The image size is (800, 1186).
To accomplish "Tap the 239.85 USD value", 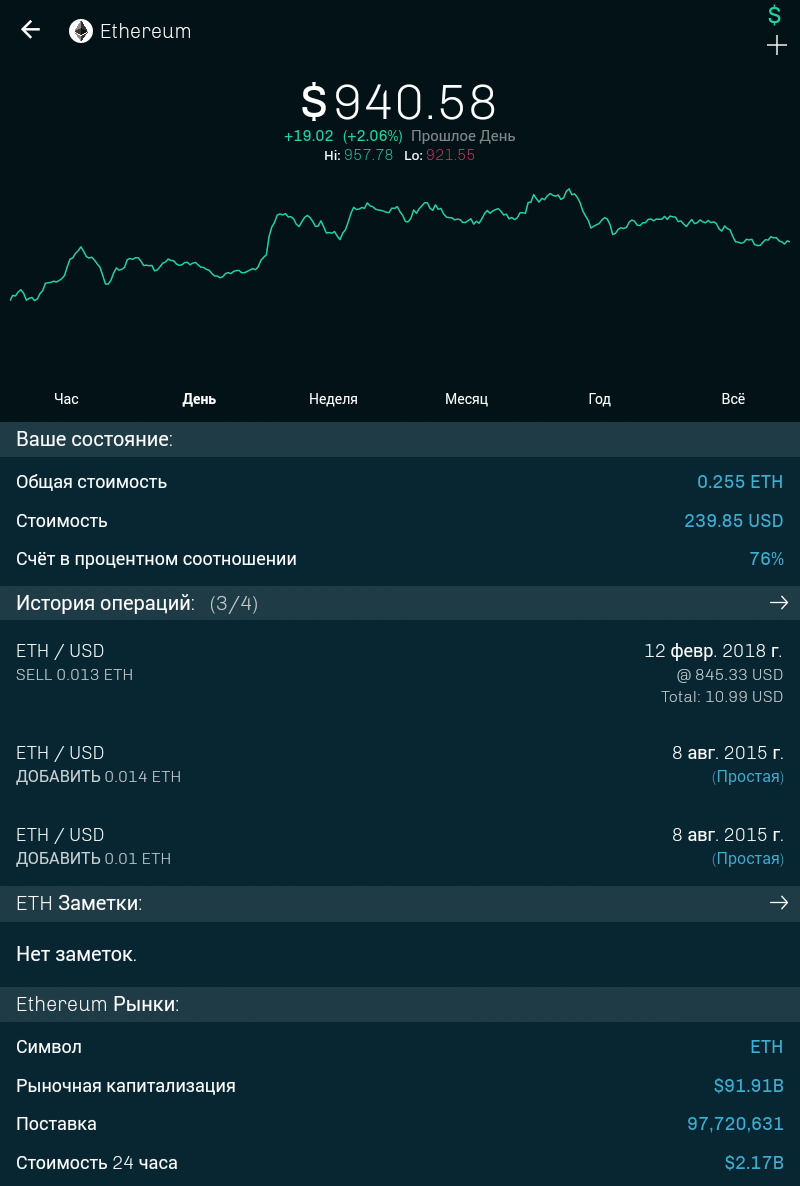I will coord(733,521).
